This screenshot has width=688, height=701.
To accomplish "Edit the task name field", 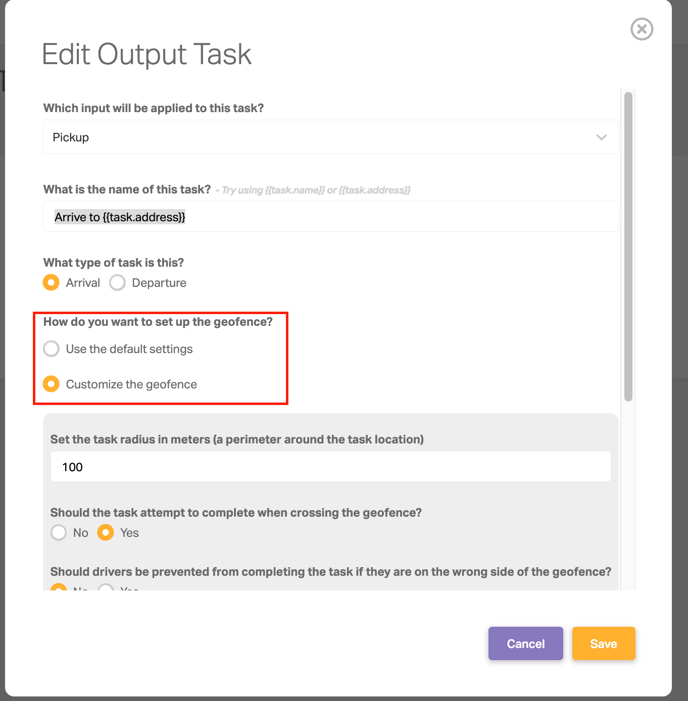I will tap(330, 217).
